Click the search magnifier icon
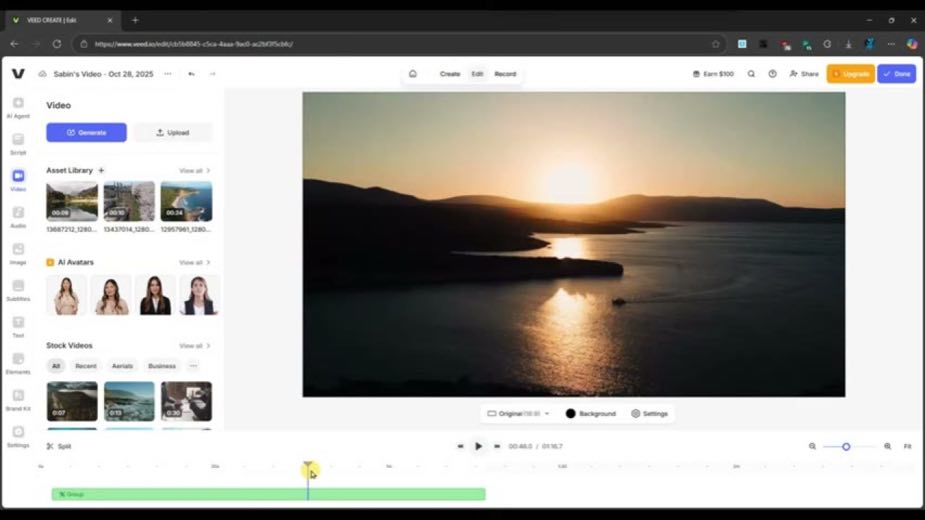Viewport: 925px width, 520px height. [751, 74]
